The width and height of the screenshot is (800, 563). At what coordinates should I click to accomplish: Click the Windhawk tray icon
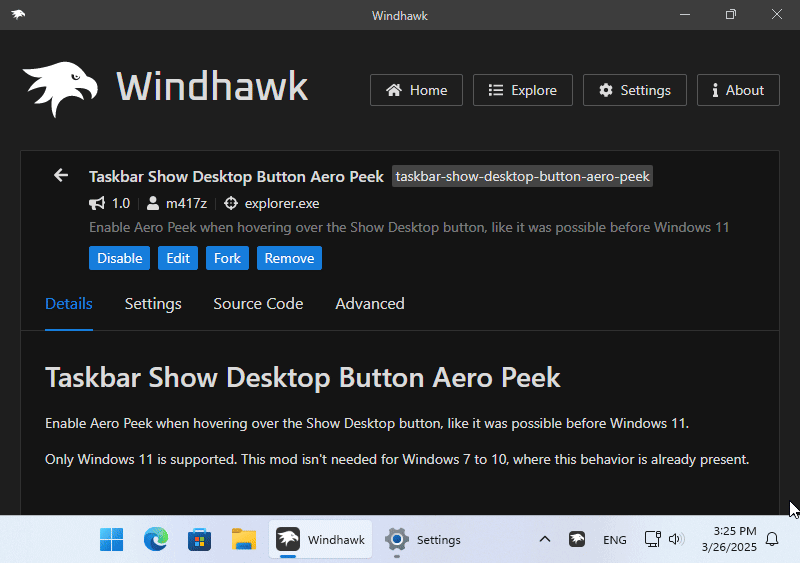click(x=577, y=540)
